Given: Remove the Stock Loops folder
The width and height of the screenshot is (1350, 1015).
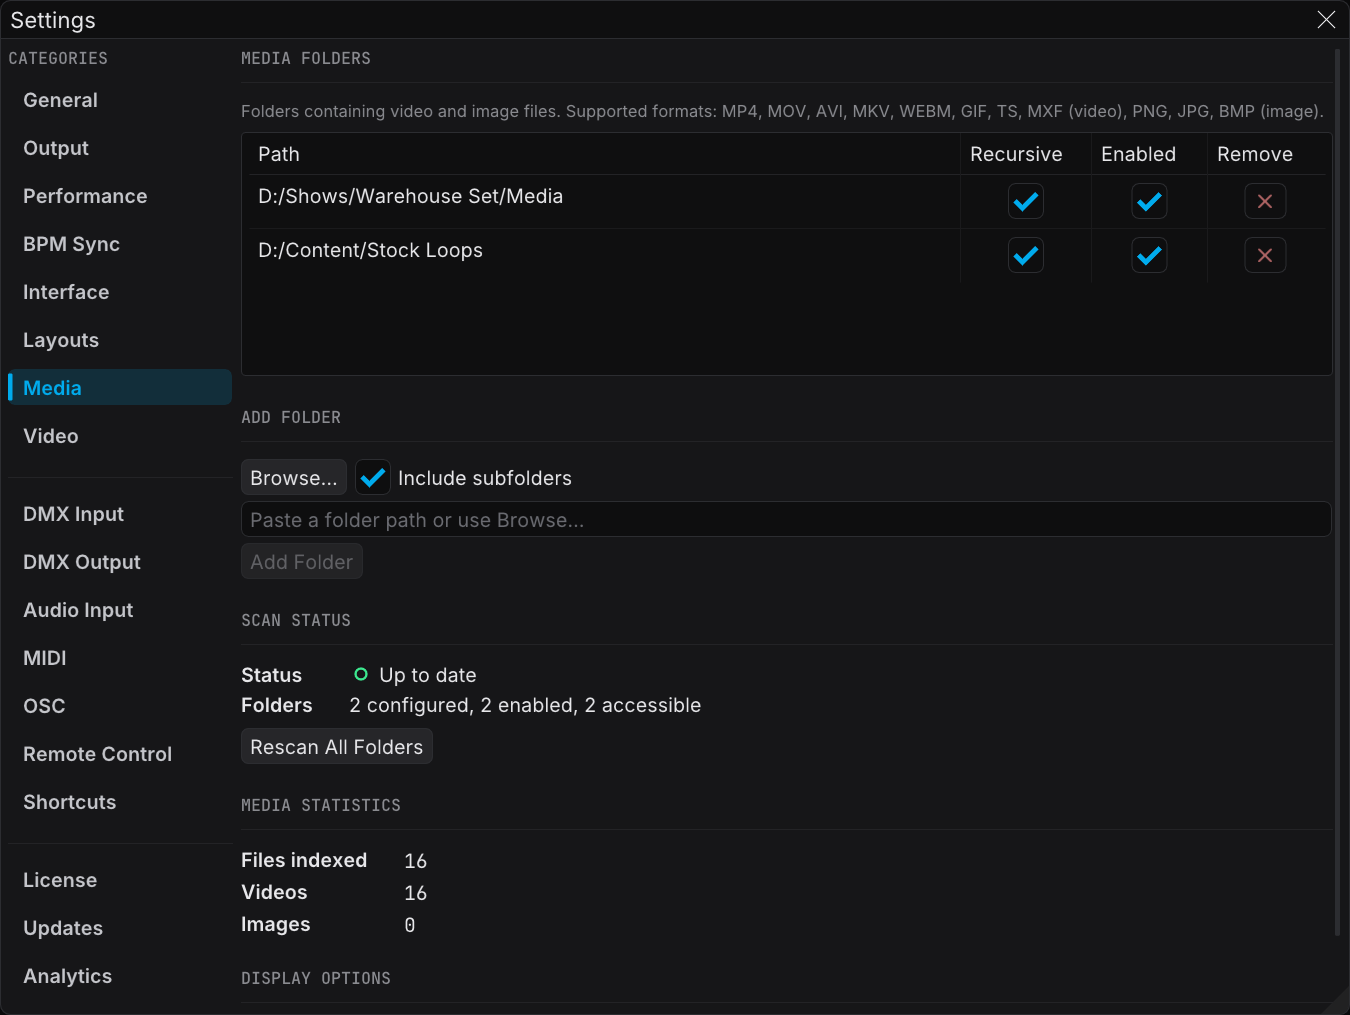Looking at the screenshot, I should (1265, 255).
